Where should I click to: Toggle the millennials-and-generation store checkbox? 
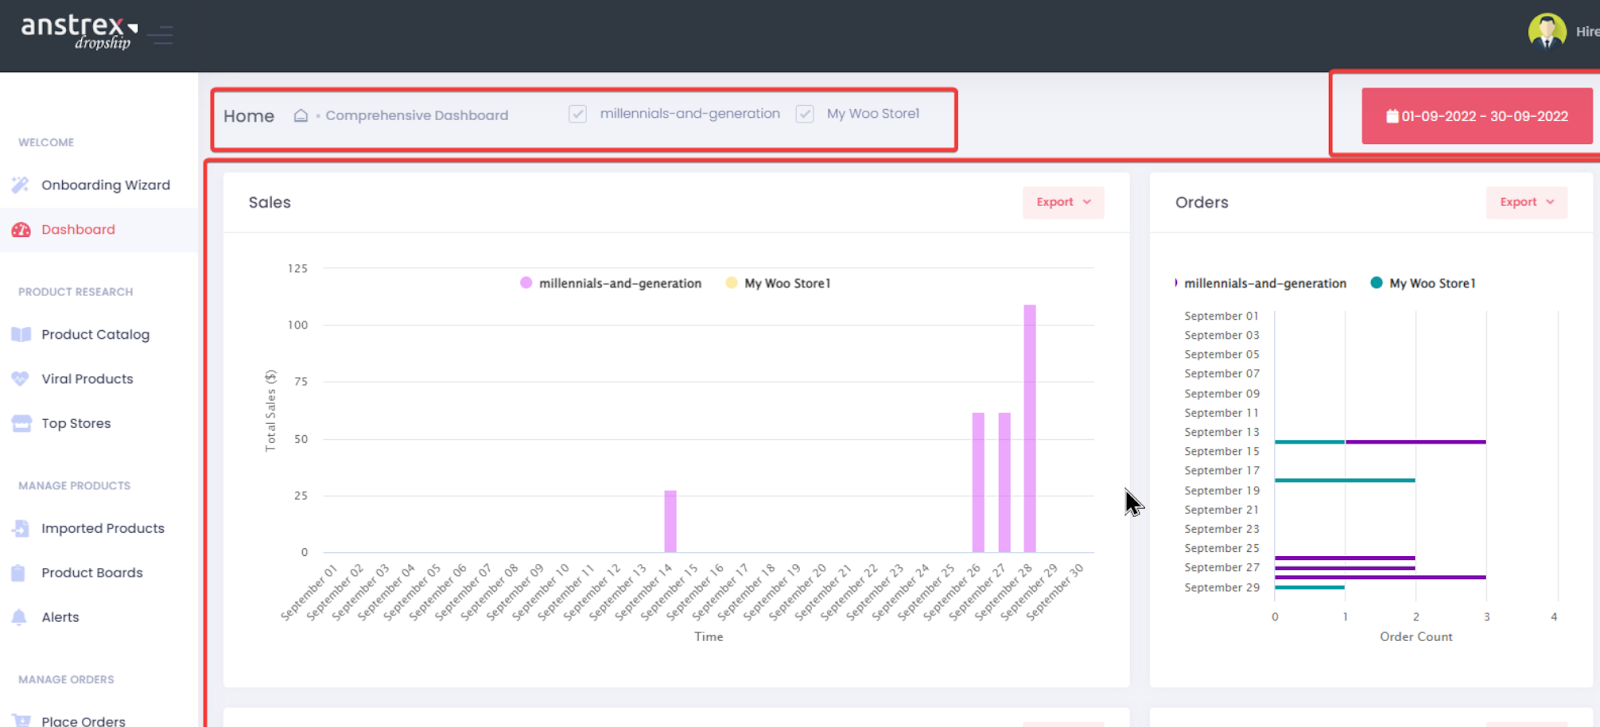(x=577, y=114)
